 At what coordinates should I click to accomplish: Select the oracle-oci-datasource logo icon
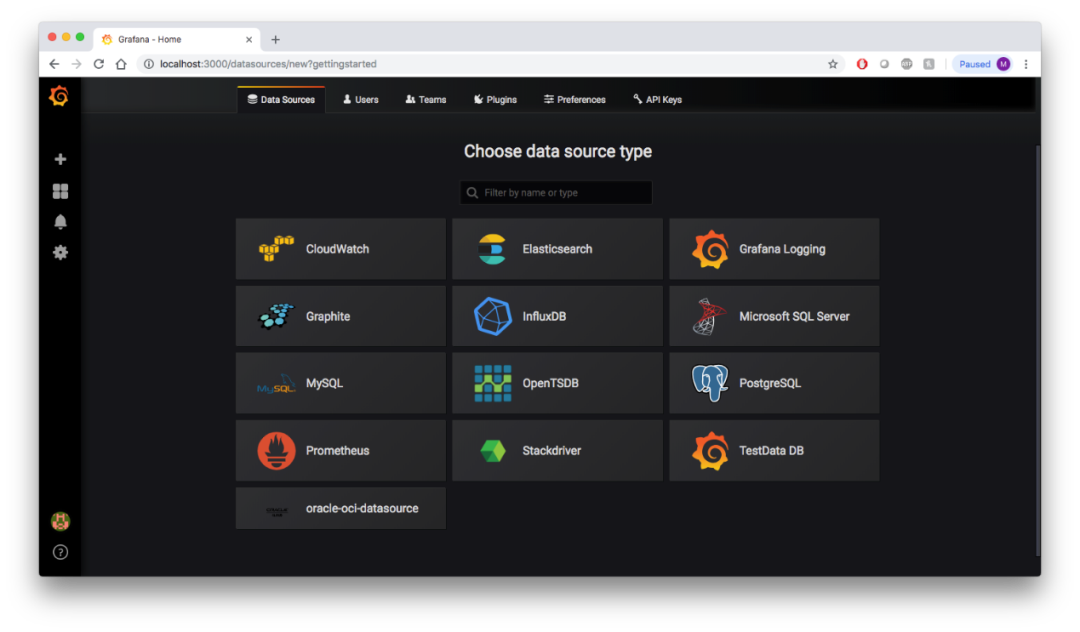coord(276,511)
